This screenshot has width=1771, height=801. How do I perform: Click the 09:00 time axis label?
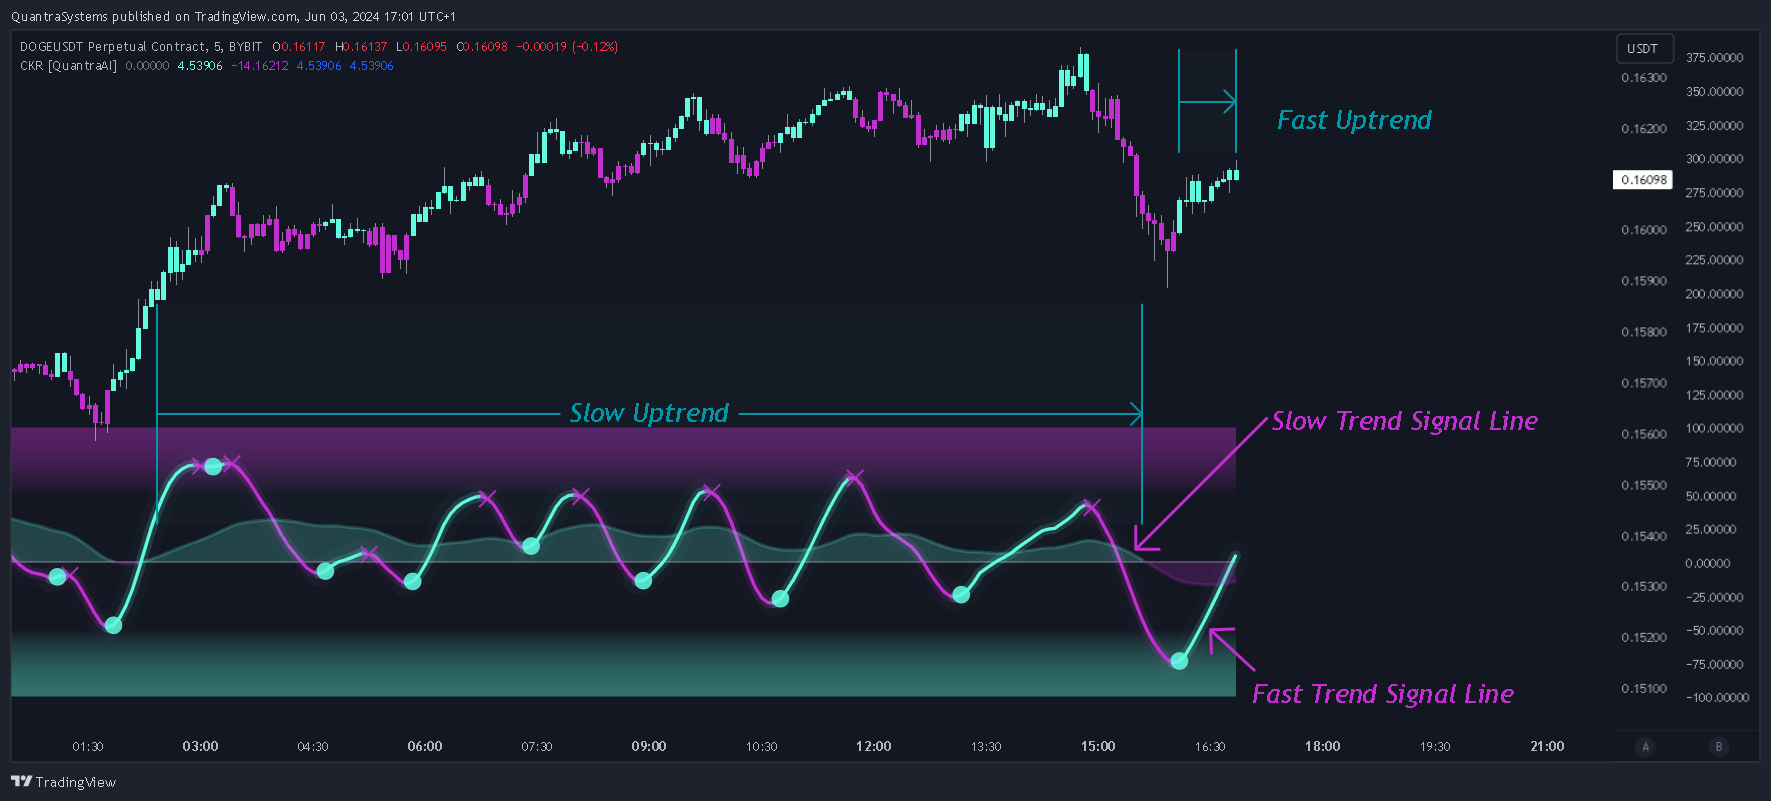649,746
